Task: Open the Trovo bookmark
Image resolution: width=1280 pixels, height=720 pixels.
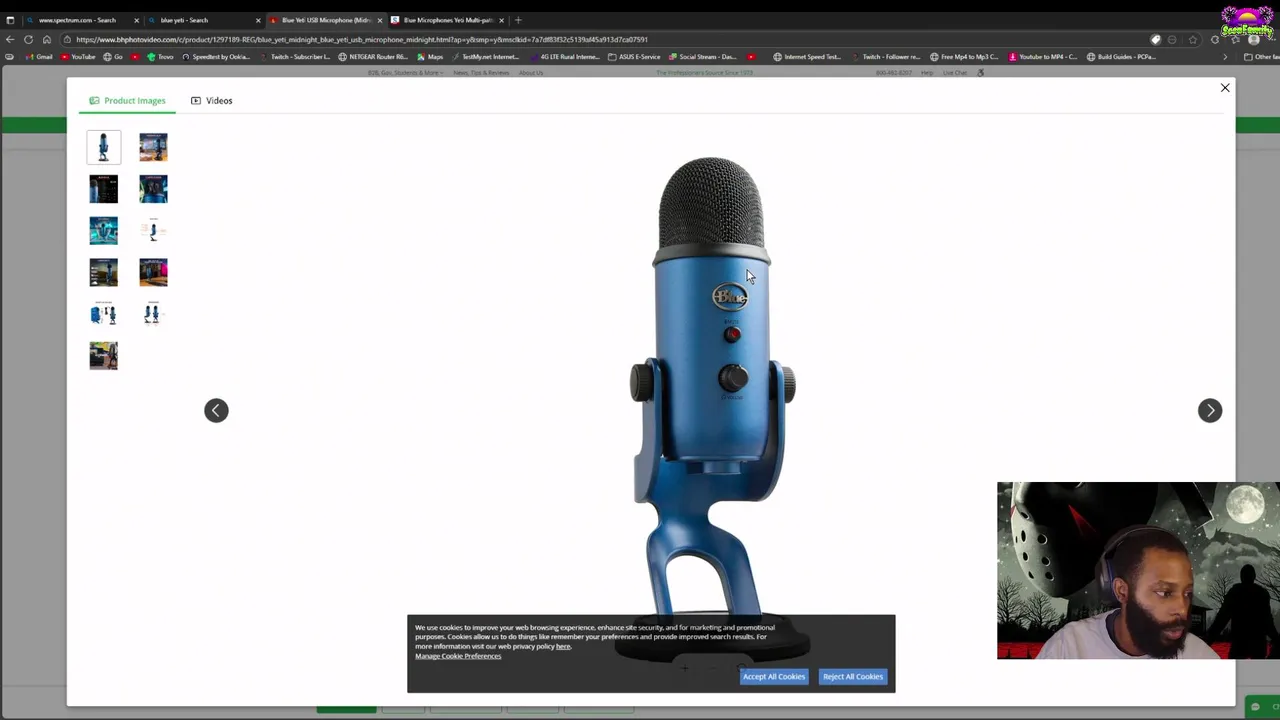Action: 160,57
